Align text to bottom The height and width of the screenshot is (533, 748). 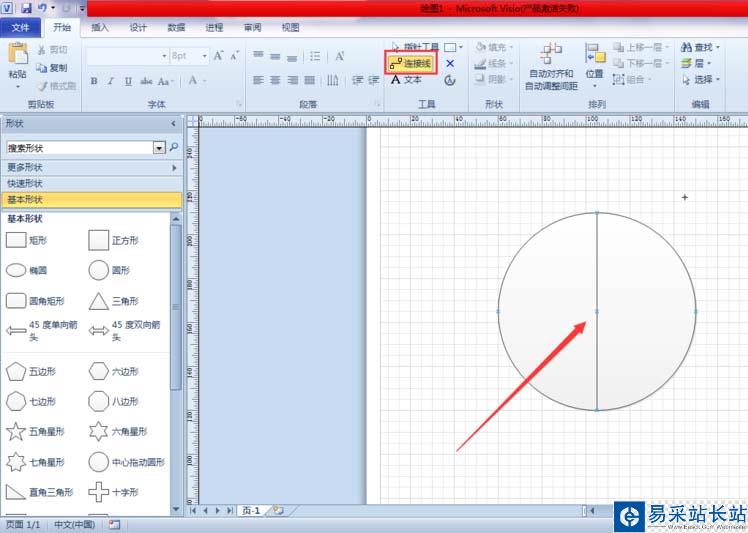pyautogui.click(x=292, y=56)
